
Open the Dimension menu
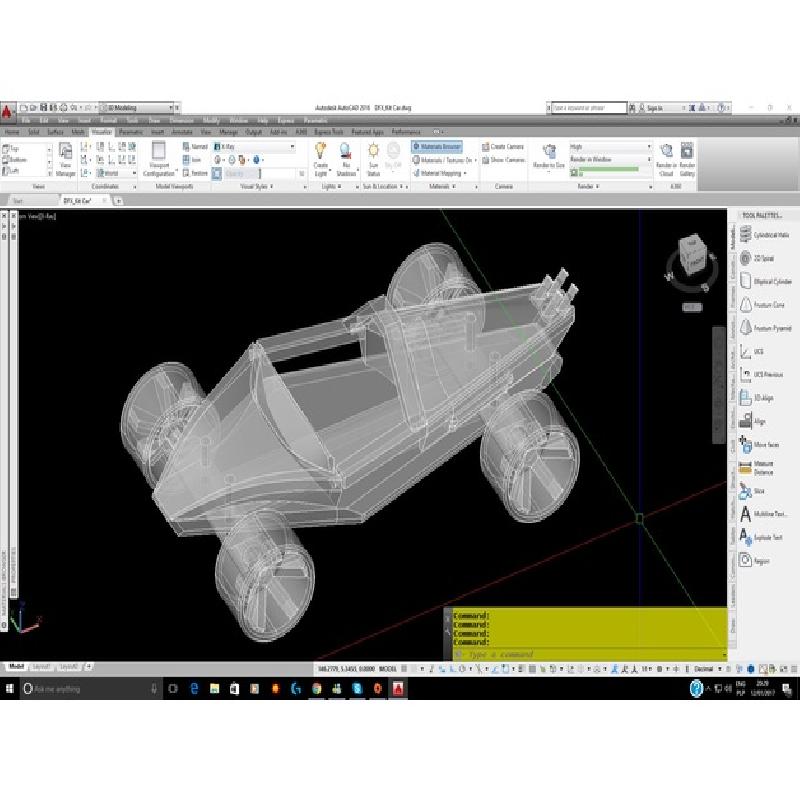pos(182,120)
